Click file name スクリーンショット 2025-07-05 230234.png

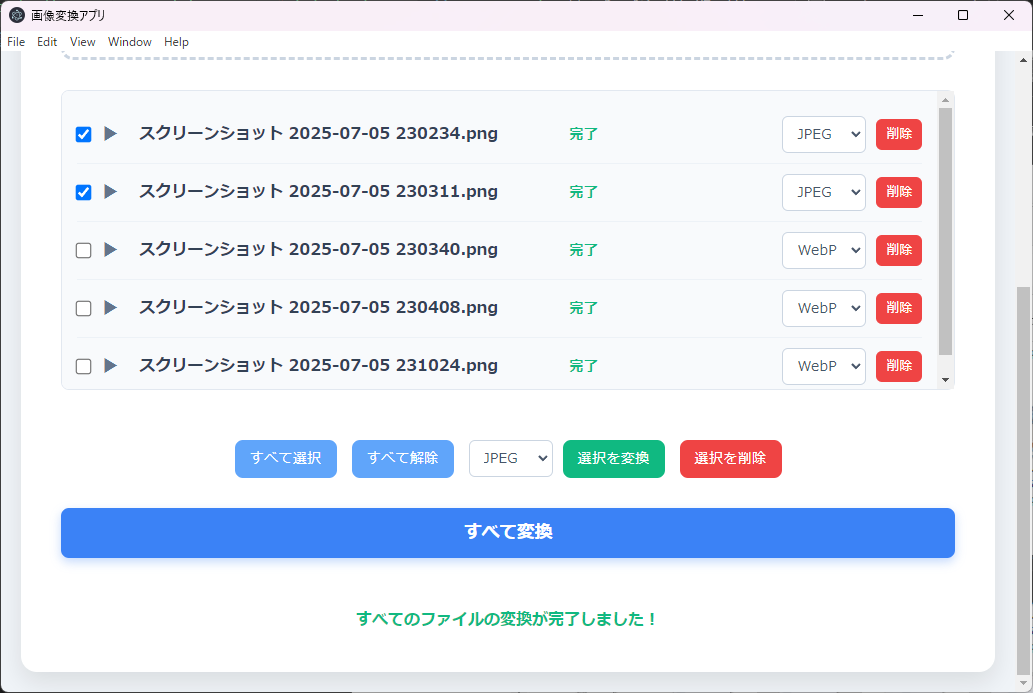coord(318,134)
